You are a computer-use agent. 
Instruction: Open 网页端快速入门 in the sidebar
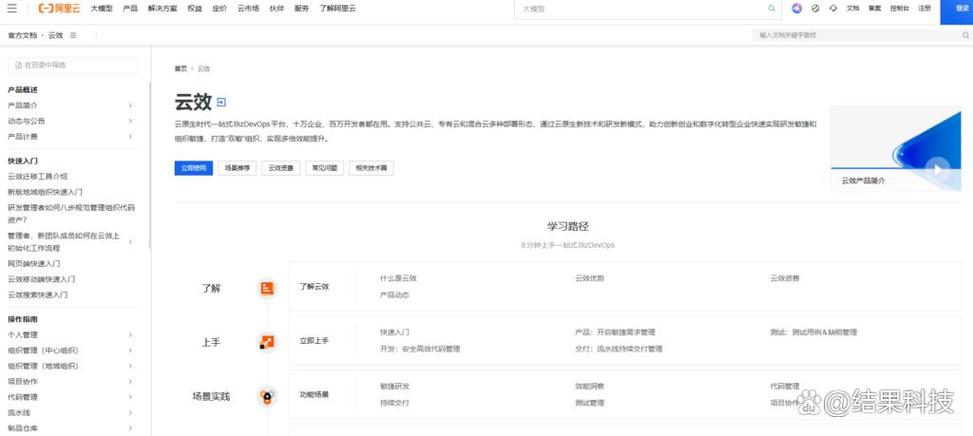click(34, 264)
